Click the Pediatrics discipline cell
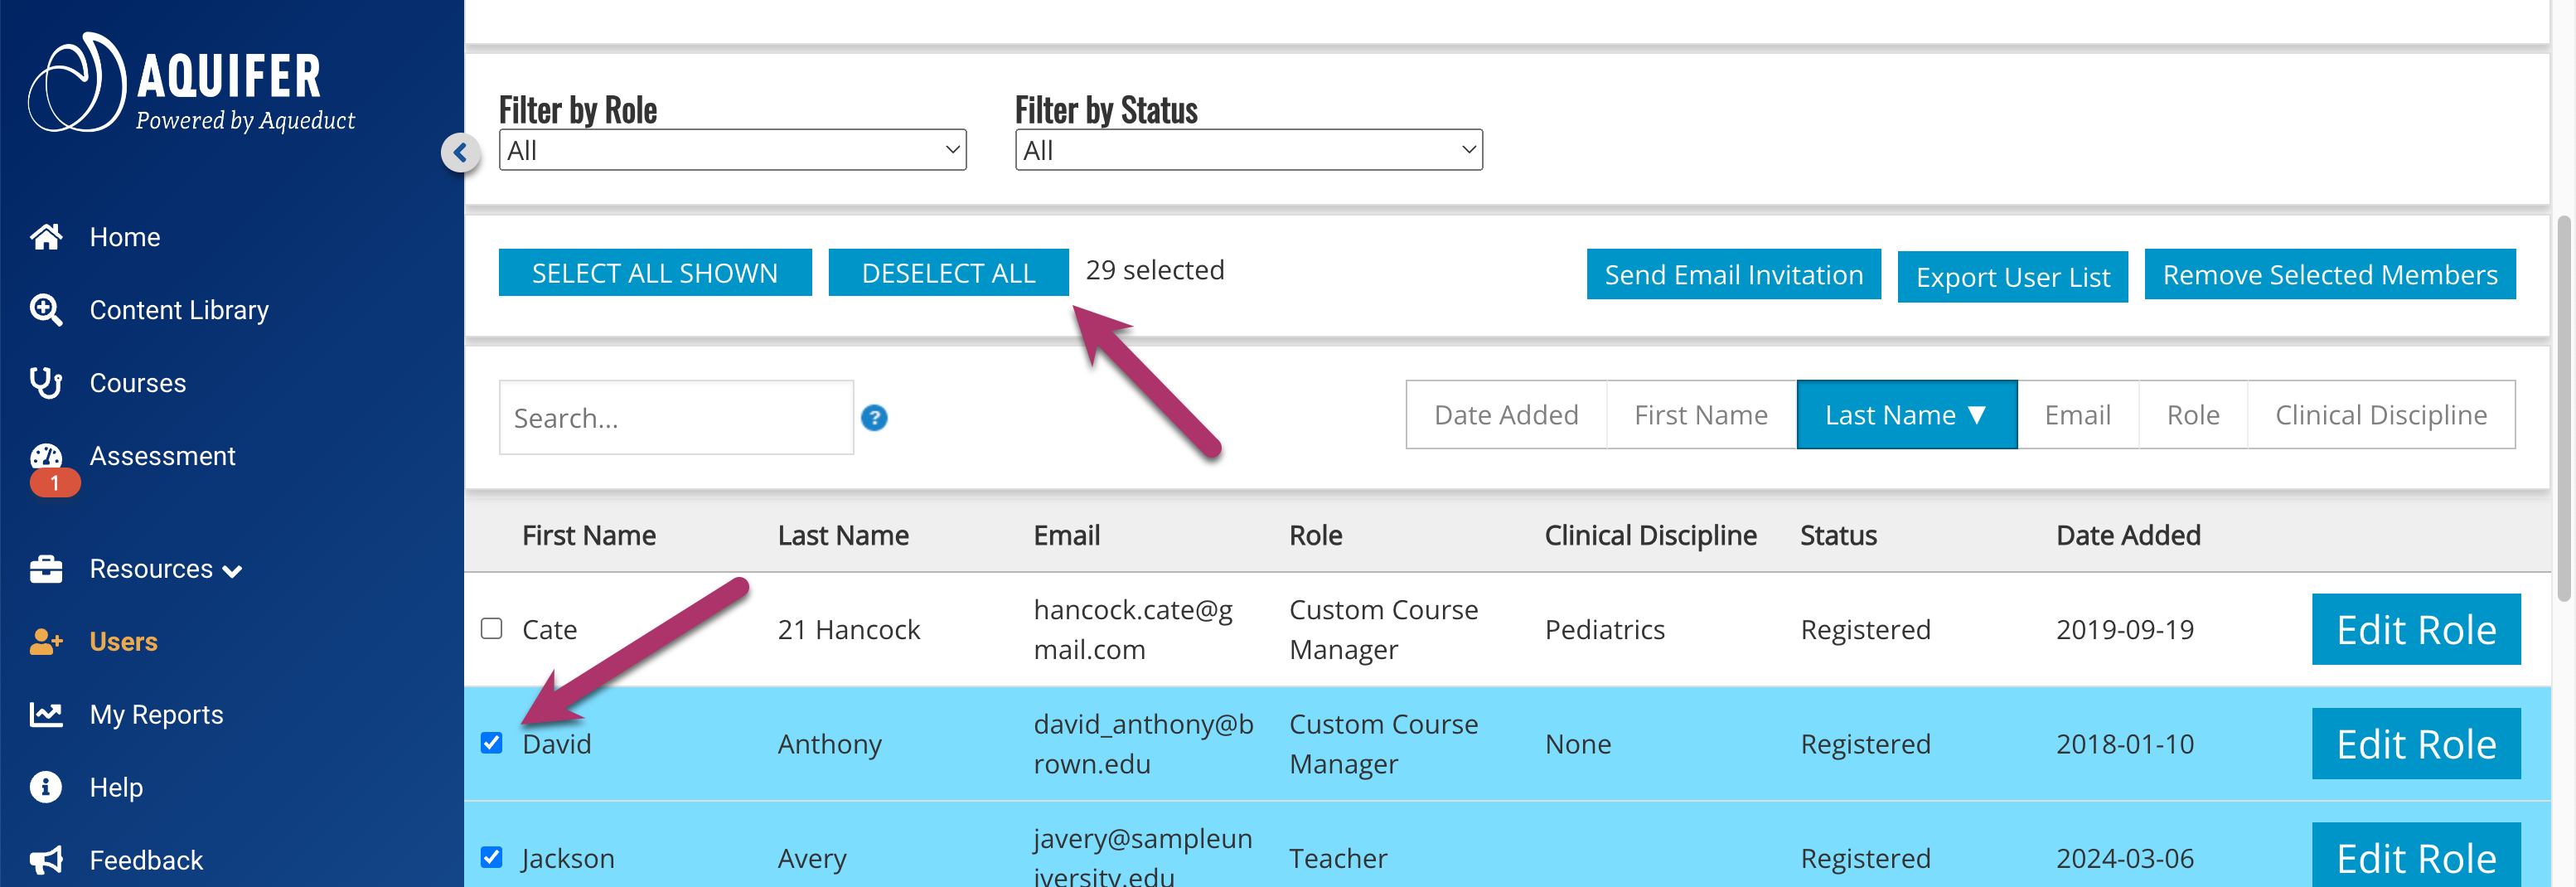2576x887 pixels. point(1605,630)
